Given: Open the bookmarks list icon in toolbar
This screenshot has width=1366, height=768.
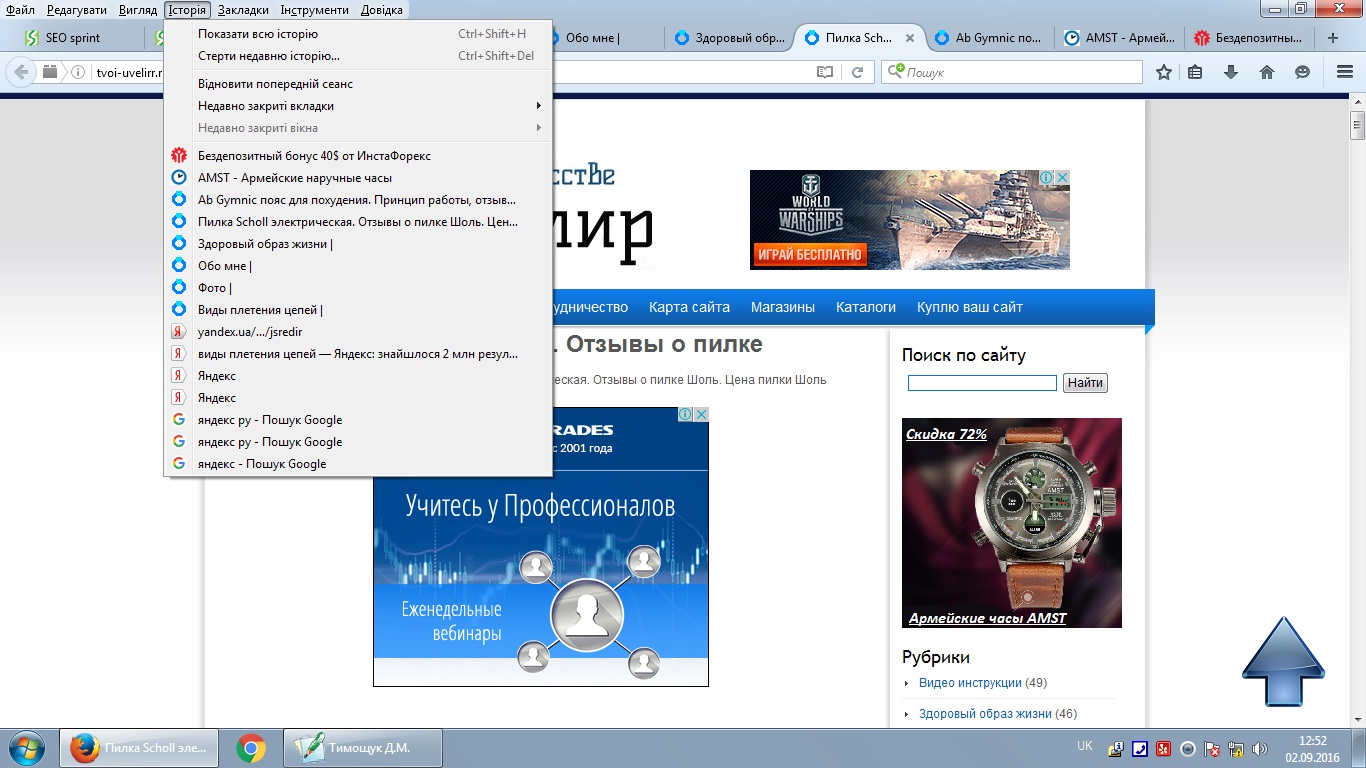Looking at the screenshot, I should (1195, 72).
